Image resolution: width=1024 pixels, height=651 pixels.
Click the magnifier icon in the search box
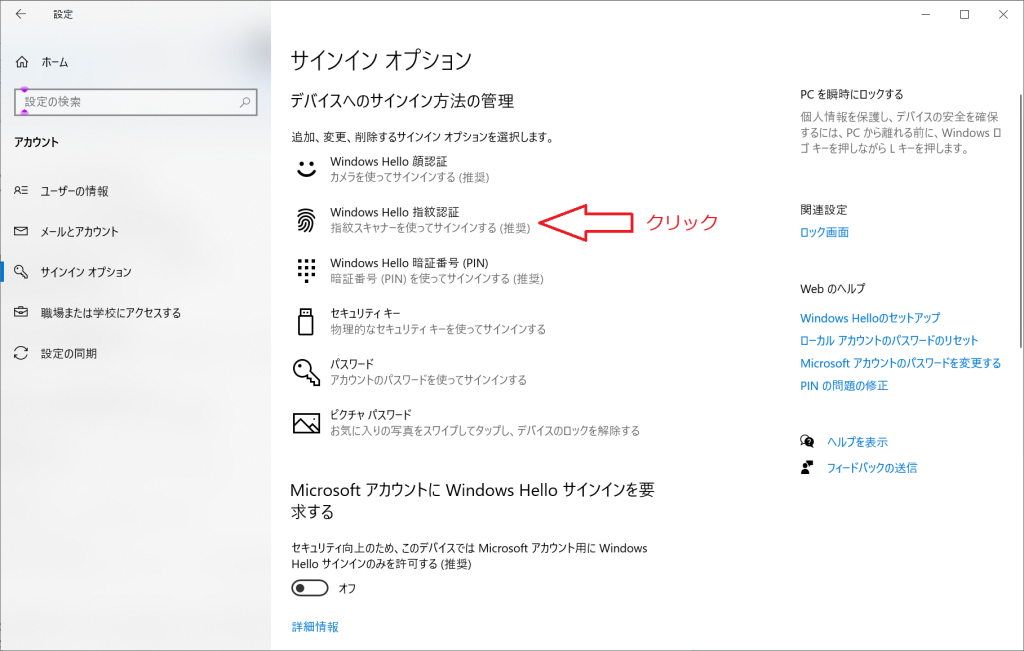tap(245, 102)
